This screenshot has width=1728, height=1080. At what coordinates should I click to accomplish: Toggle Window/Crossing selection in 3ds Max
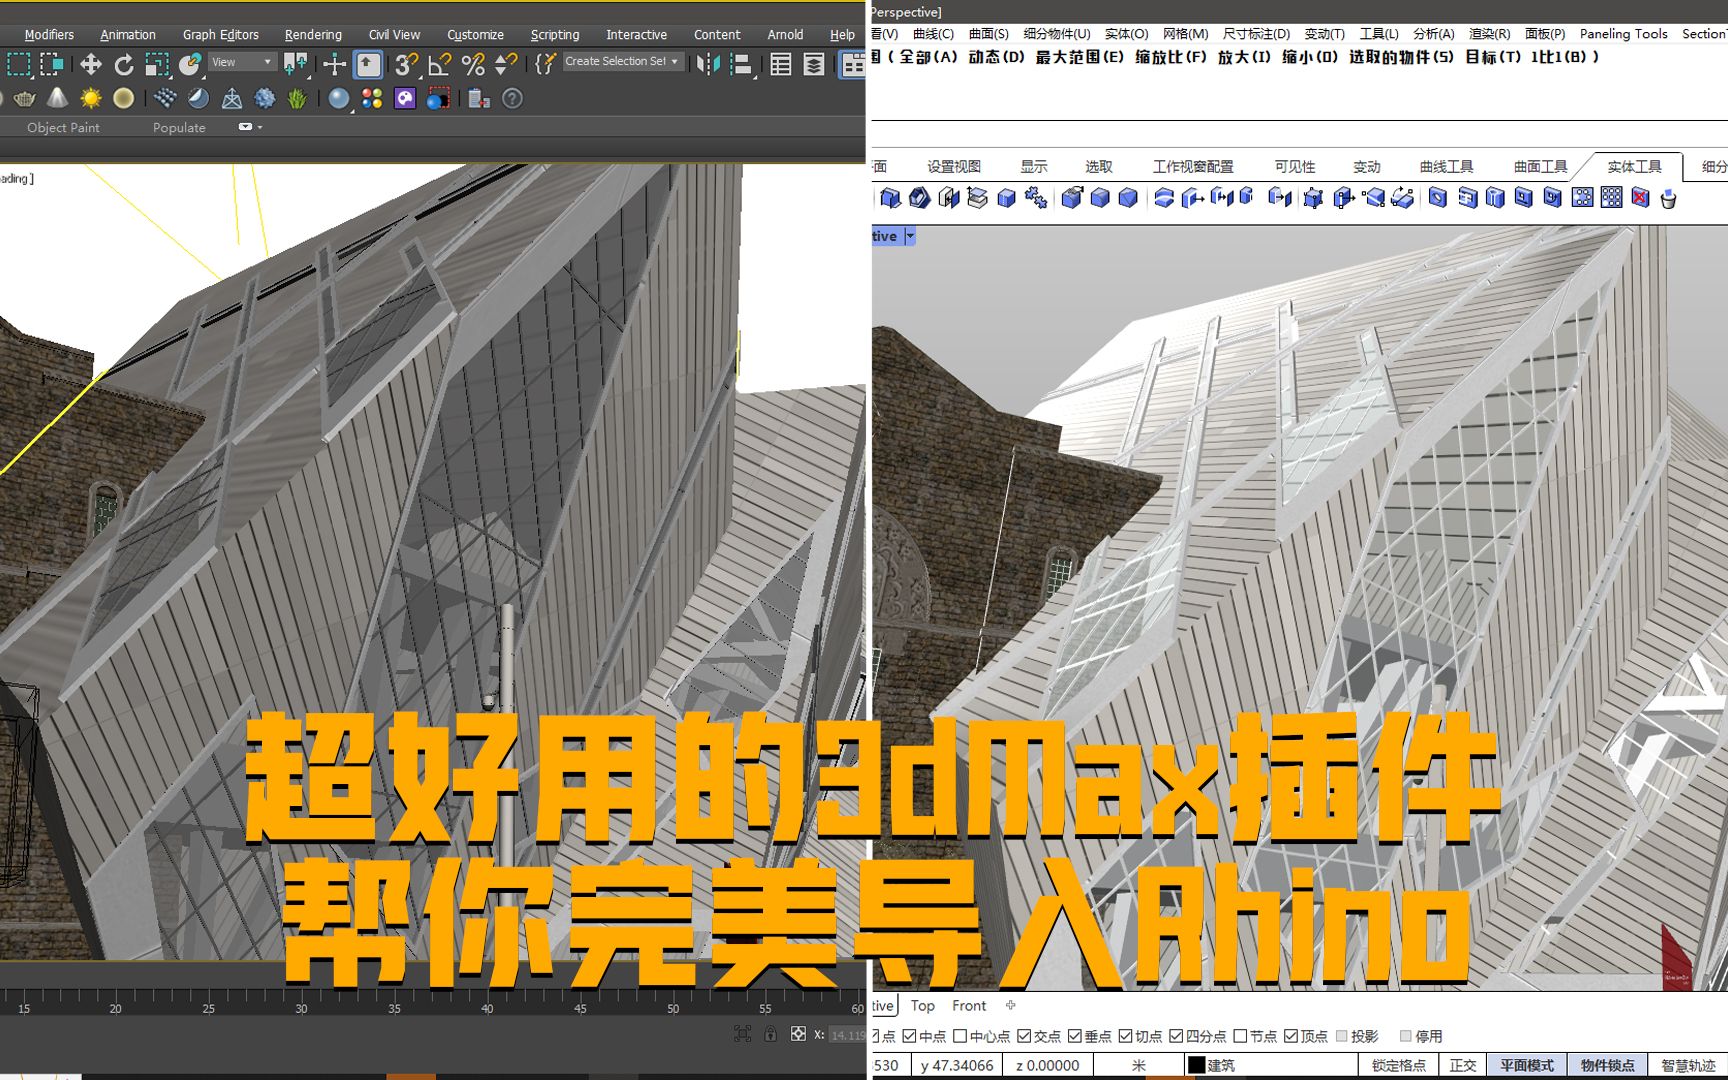click(51, 65)
